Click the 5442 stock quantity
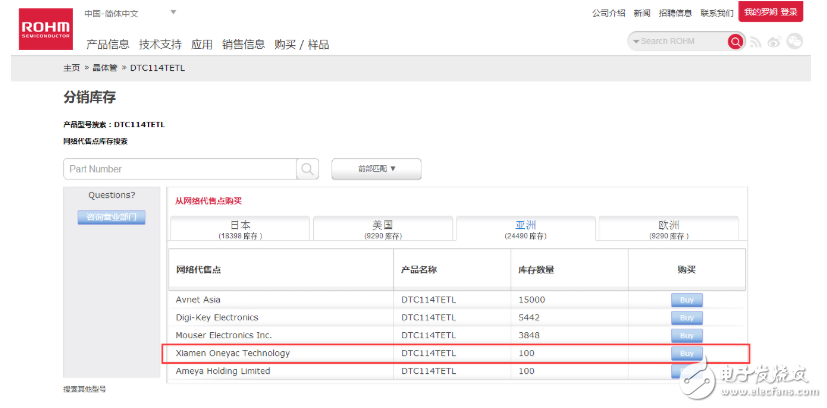This screenshot has width=827, height=408. click(529, 318)
